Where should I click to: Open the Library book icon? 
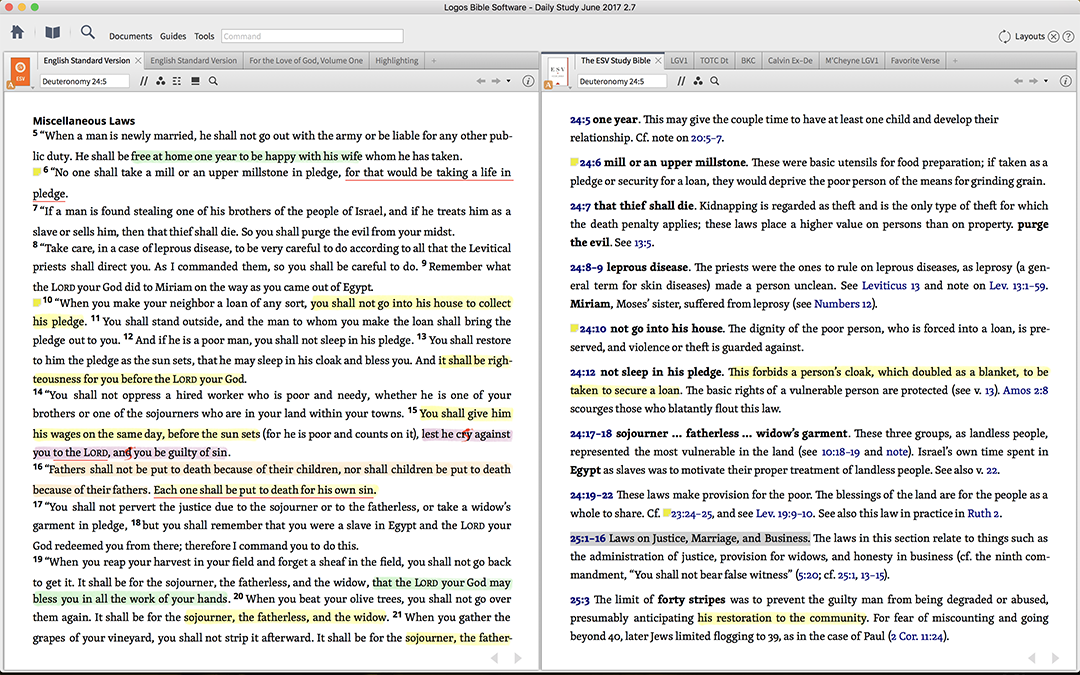pyautogui.click(x=52, y=32)
